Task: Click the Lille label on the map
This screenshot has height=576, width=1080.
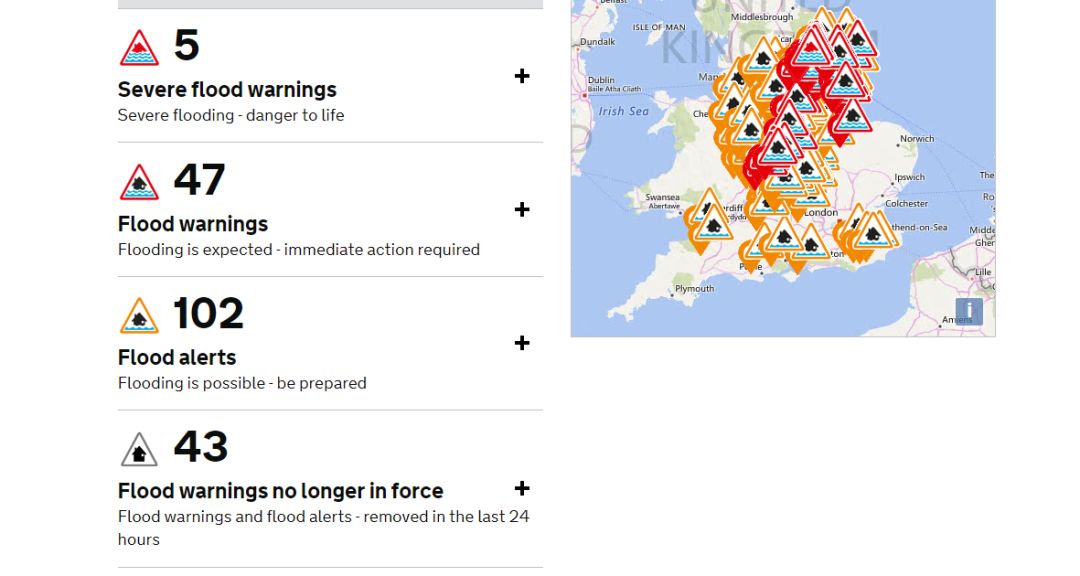Action: click(983, 272)
